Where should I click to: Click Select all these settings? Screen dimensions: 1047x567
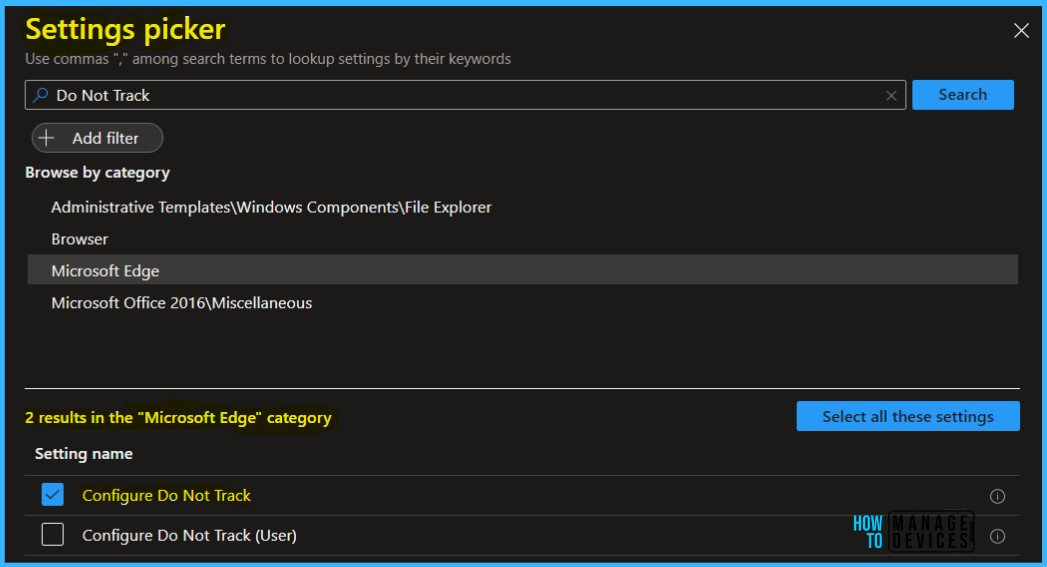(908, 416)
